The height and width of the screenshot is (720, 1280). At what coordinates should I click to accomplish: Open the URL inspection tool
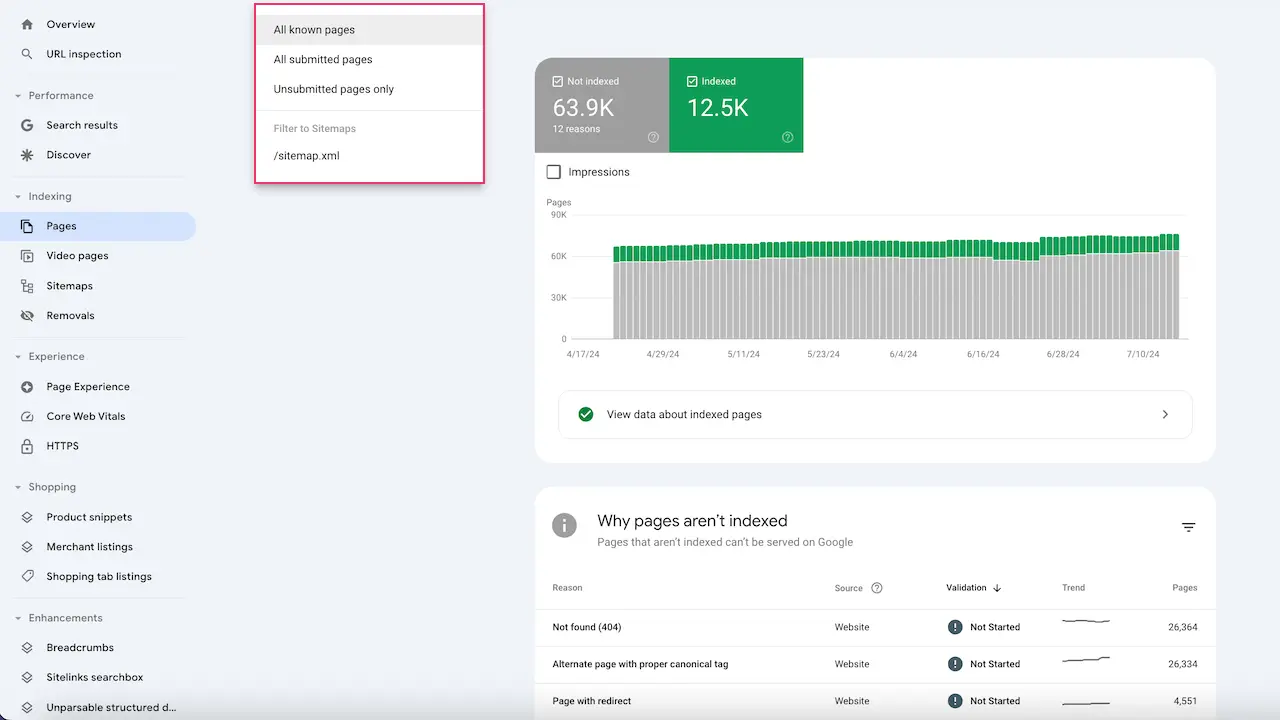click(84, 54)
